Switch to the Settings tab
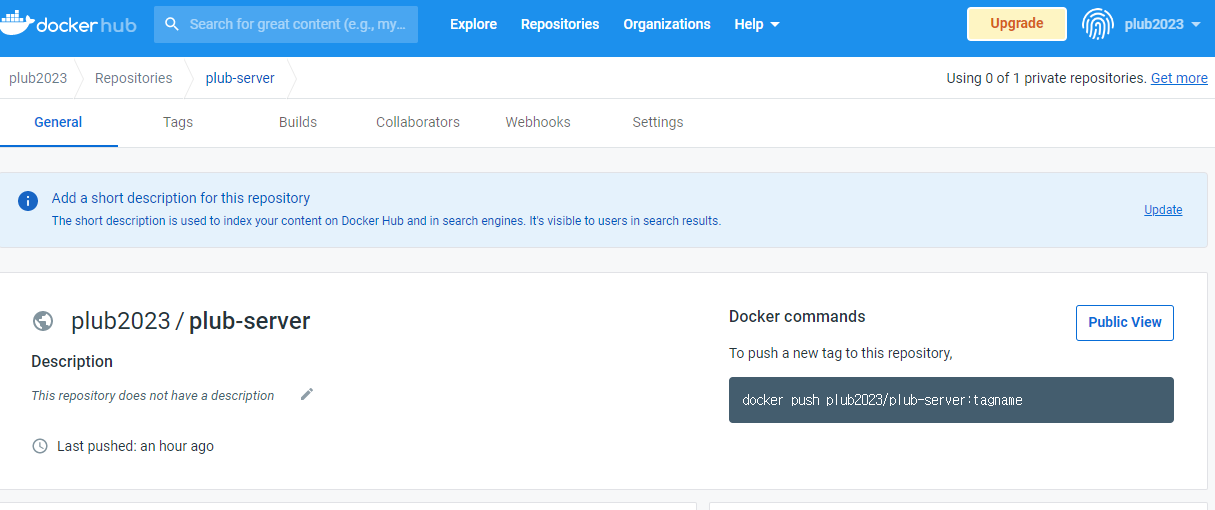The height and width of the screenshot is (510, 1215). pyautogui.click(x=658, y=122)
